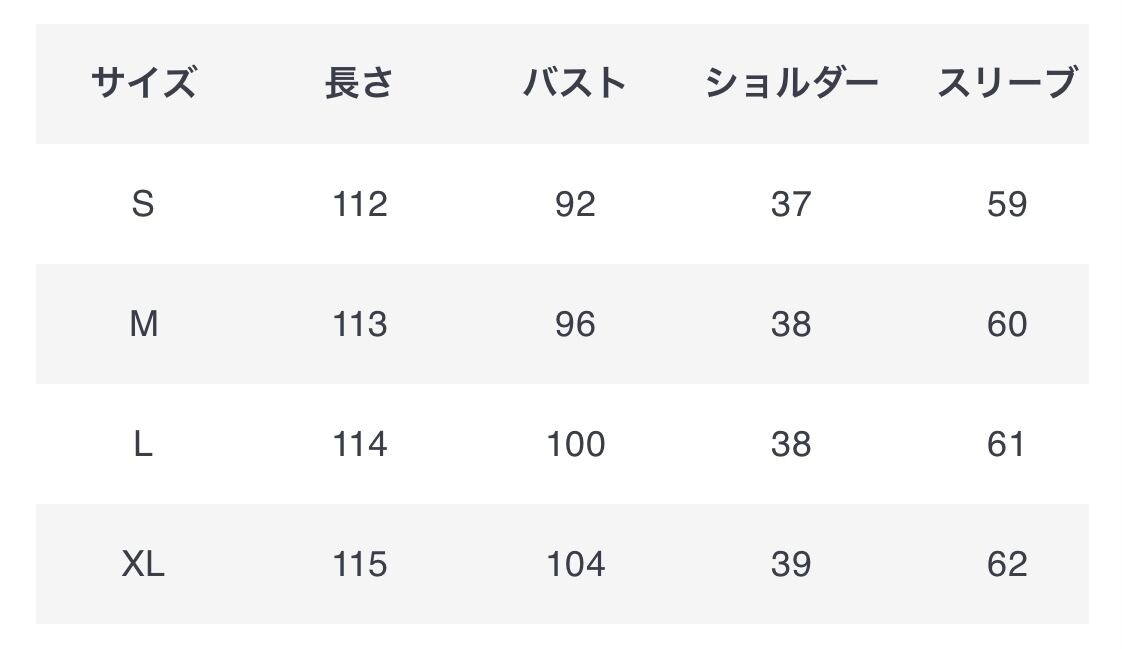This screenshot has width=1125, height=649.
Task: Select the M size row label
Action: coord(143,324)
